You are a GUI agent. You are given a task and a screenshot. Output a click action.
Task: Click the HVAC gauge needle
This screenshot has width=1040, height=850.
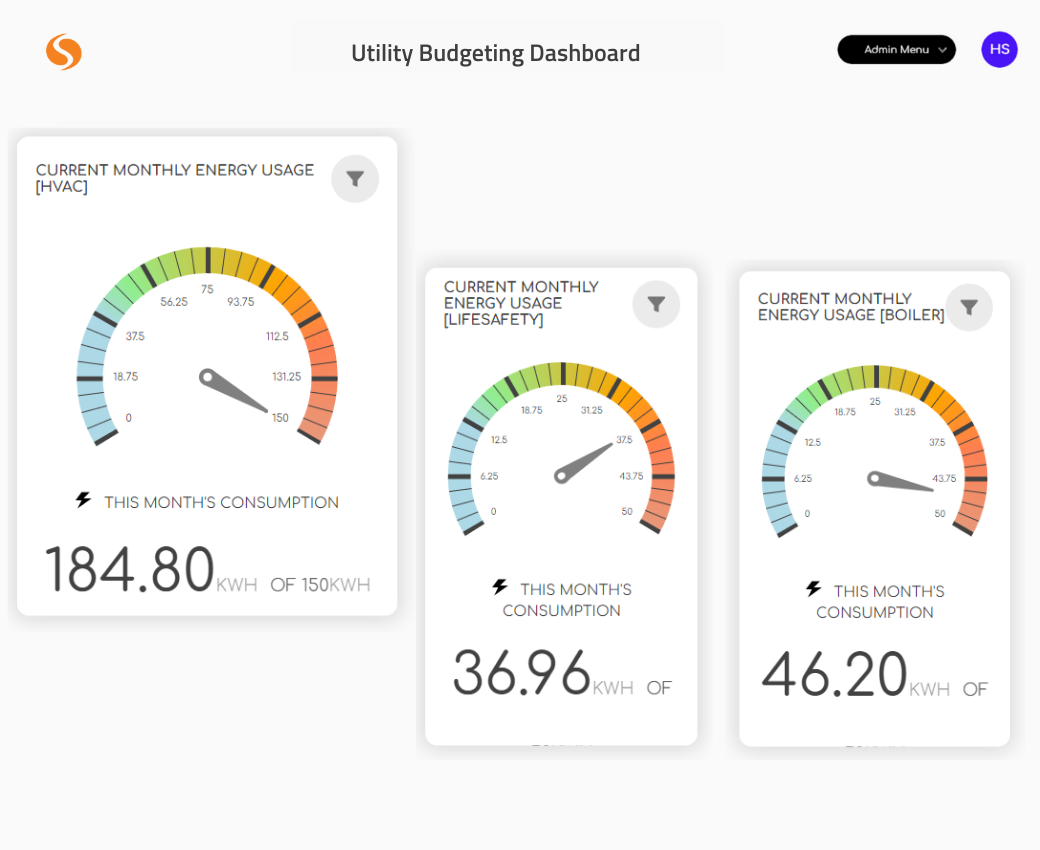[235, 390]
